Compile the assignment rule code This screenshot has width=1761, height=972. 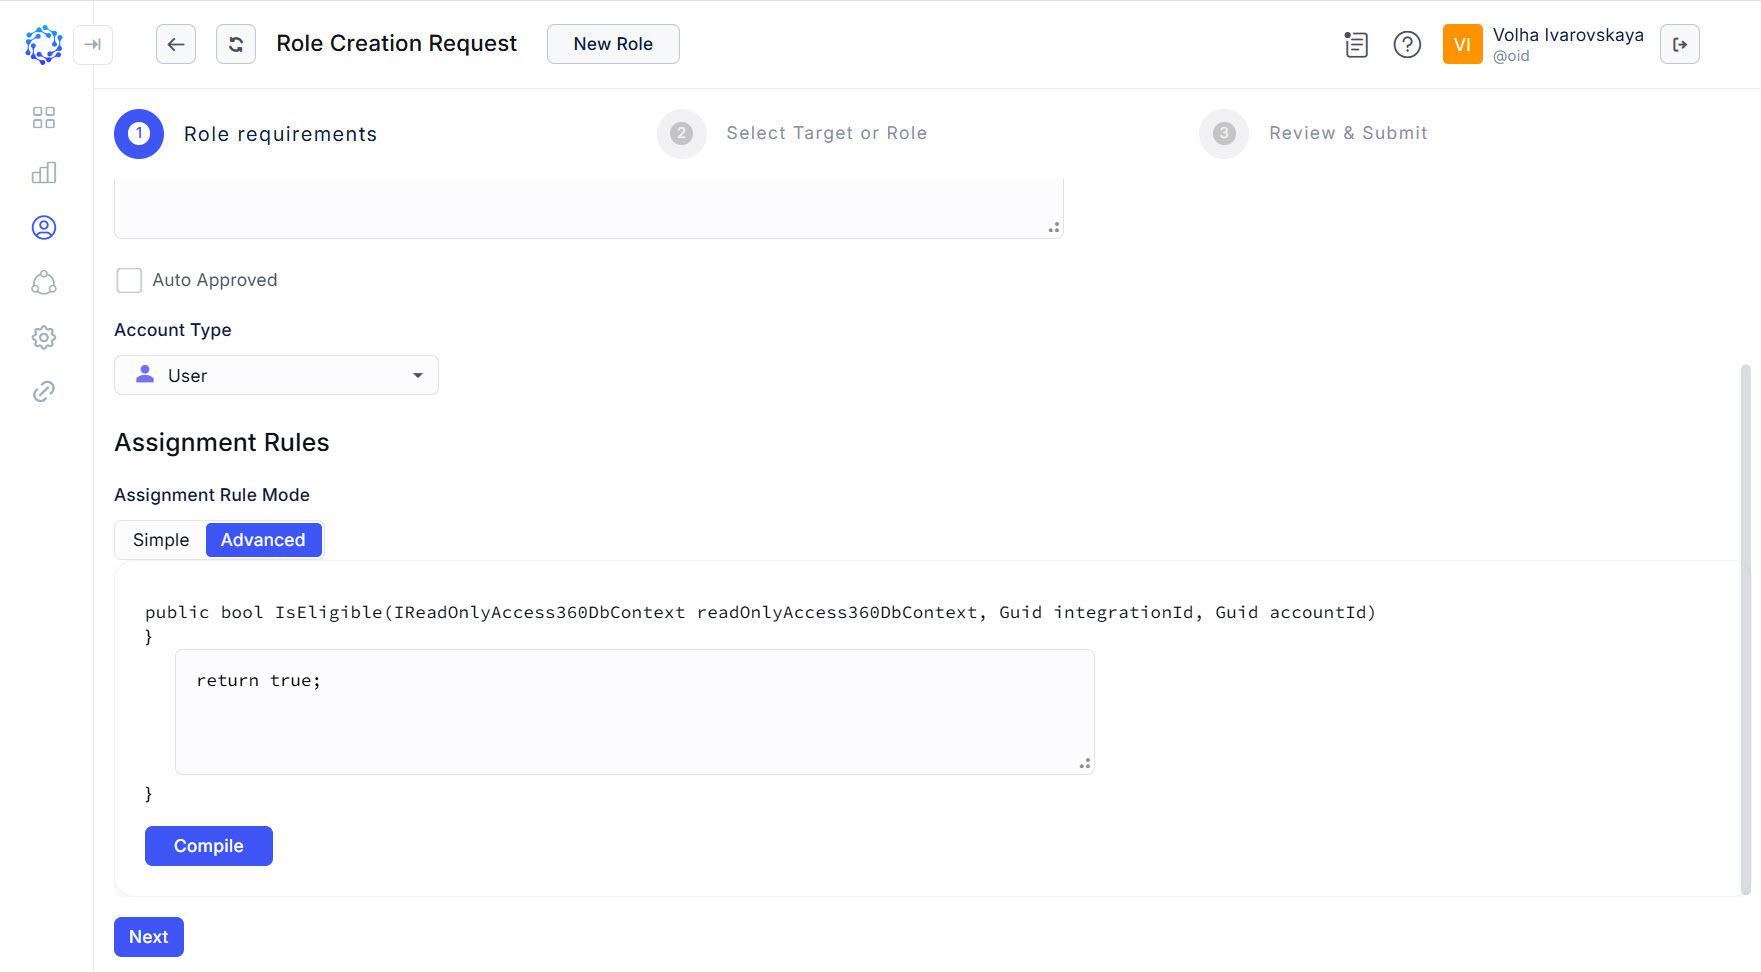click(208, 845)
